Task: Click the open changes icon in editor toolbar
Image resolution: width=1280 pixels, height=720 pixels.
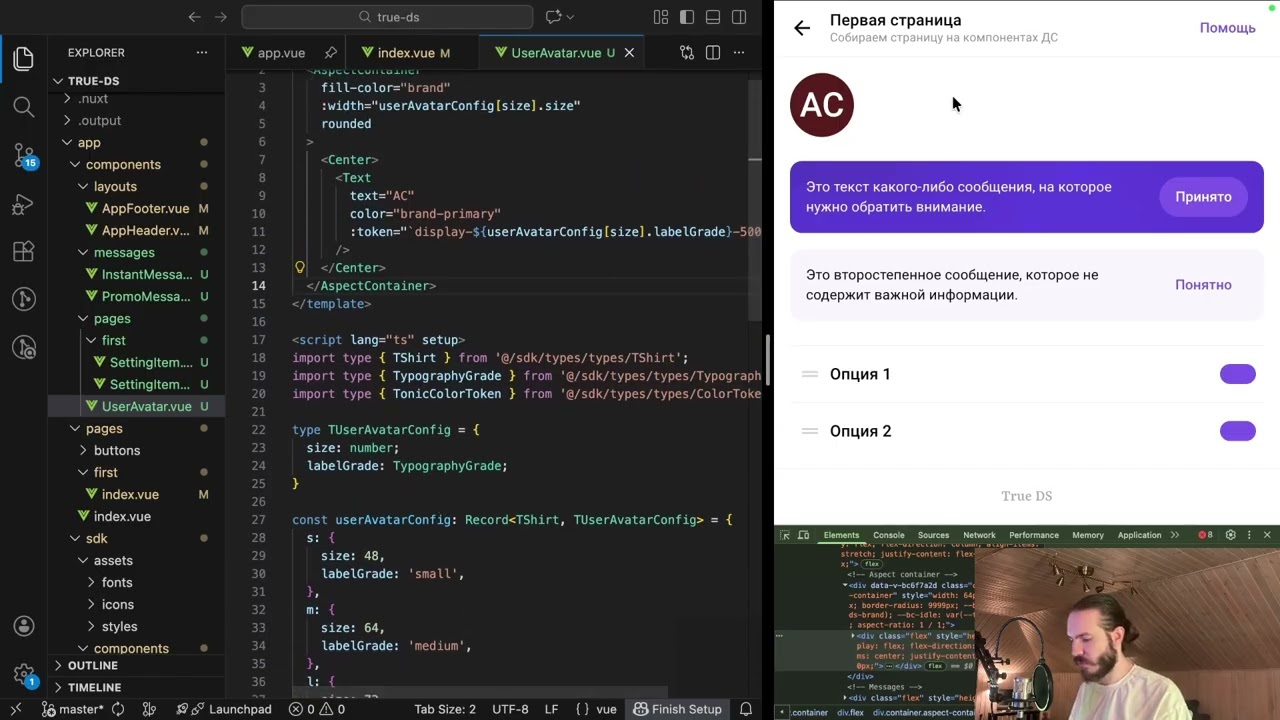Action: tap(687, 52)
